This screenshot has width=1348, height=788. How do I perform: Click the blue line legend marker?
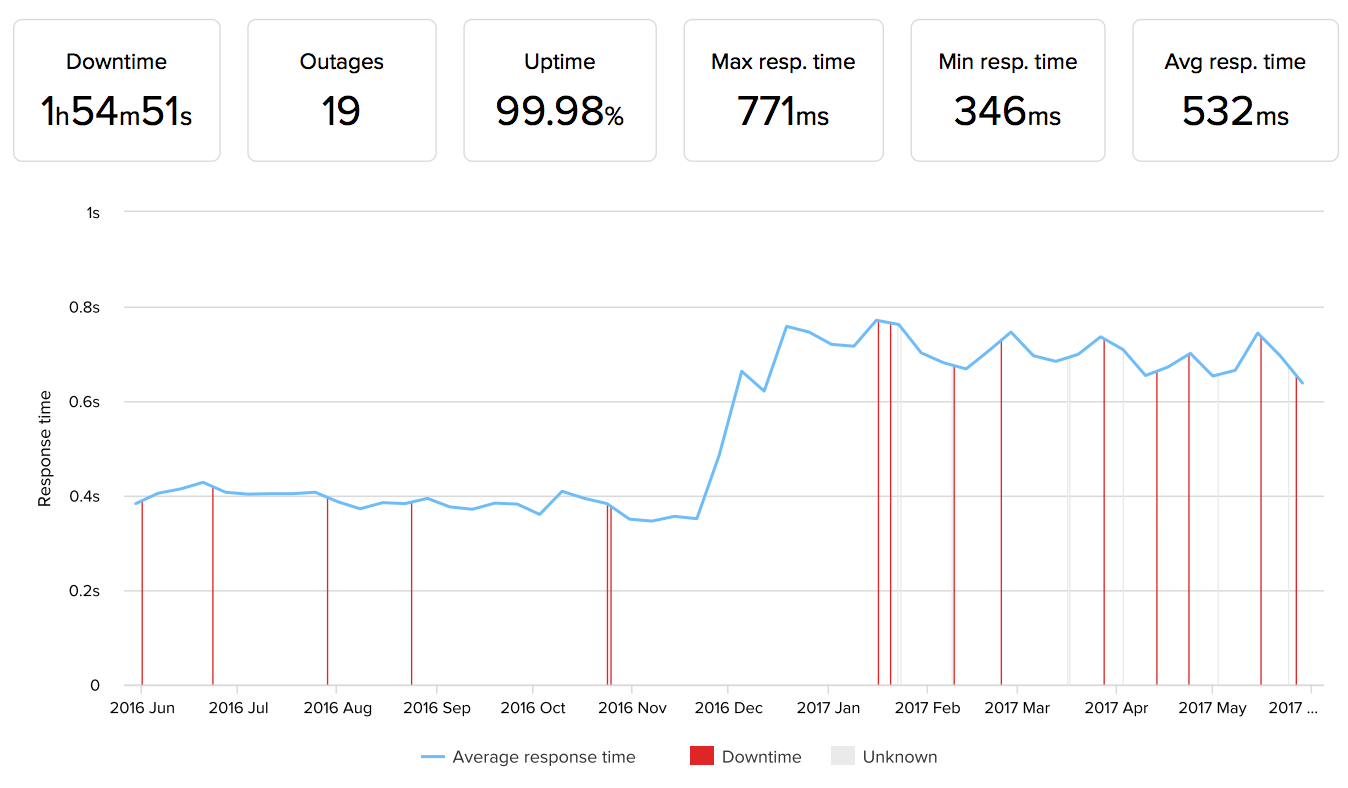click(432, 757)
